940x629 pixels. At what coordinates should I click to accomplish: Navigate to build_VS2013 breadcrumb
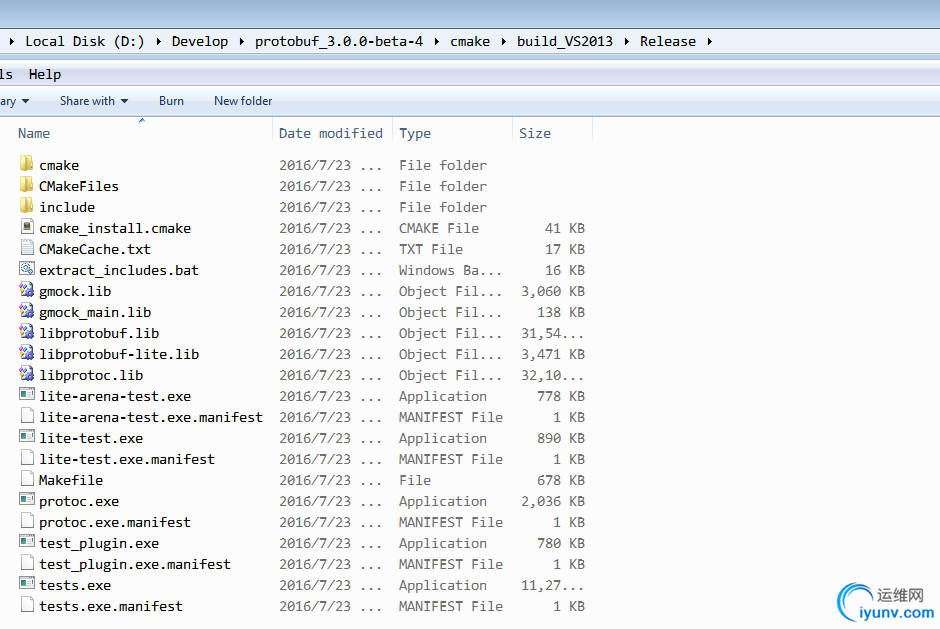pos(565,41)
